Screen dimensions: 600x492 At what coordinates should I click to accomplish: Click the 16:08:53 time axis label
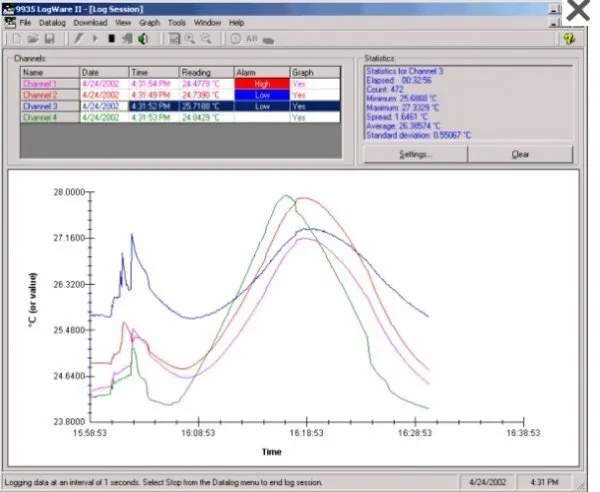pyautogui.click(x=198, y=433)
